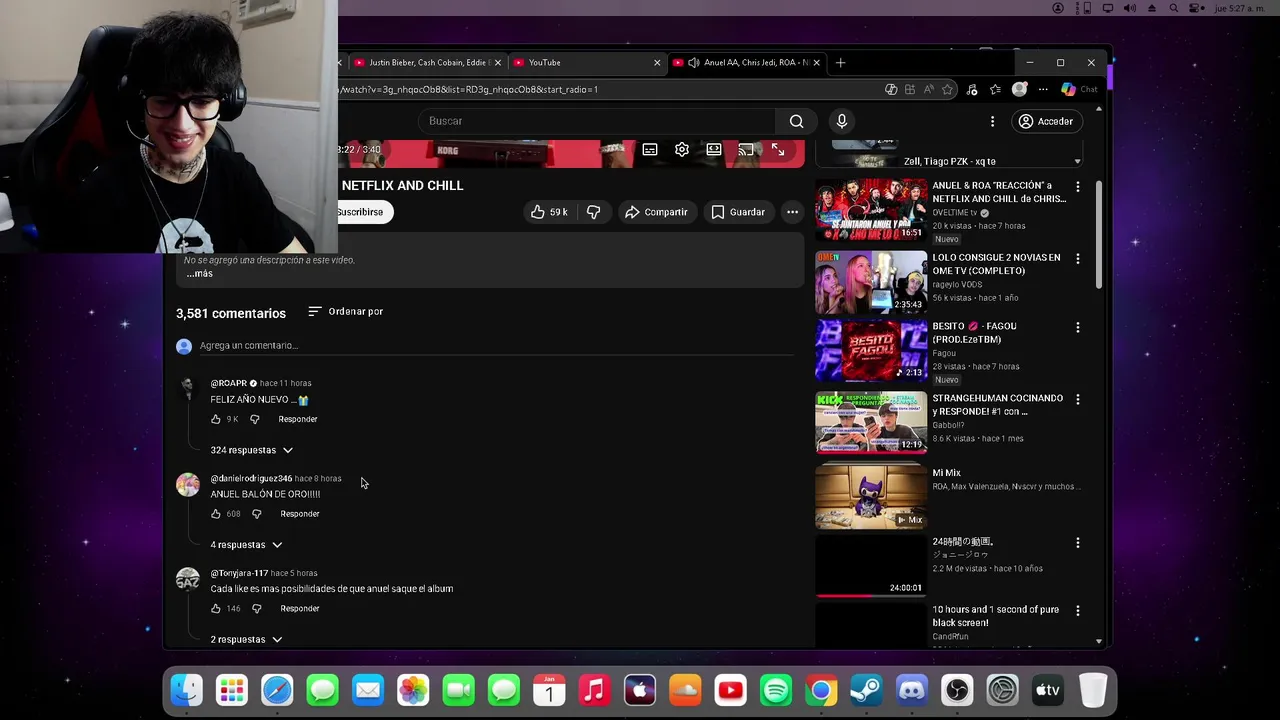Open the Compartir share dialog
Screen dimensions: 1280x720
click(656, 212)
